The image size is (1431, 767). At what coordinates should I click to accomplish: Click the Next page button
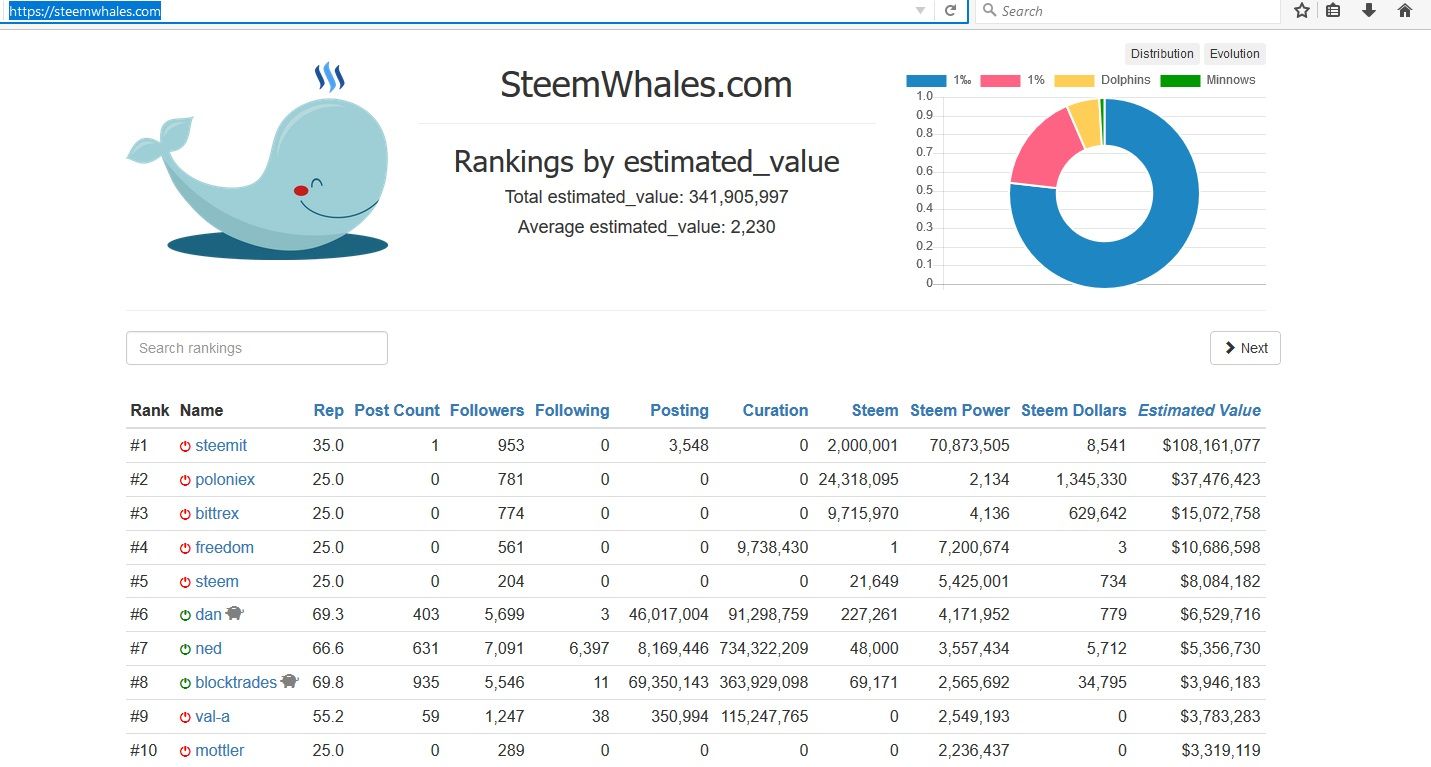pos(1245,348)
